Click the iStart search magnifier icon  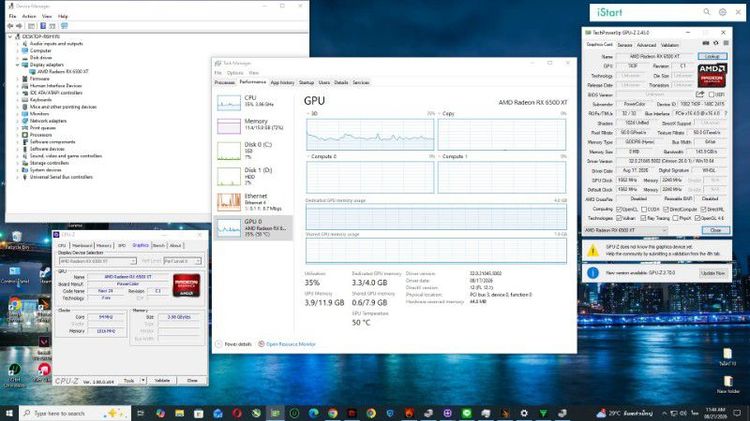(x=706, y=12)
